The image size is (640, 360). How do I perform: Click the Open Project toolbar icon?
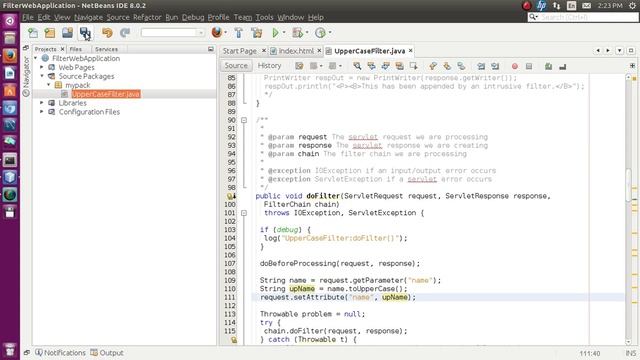[x=67, y=33]
